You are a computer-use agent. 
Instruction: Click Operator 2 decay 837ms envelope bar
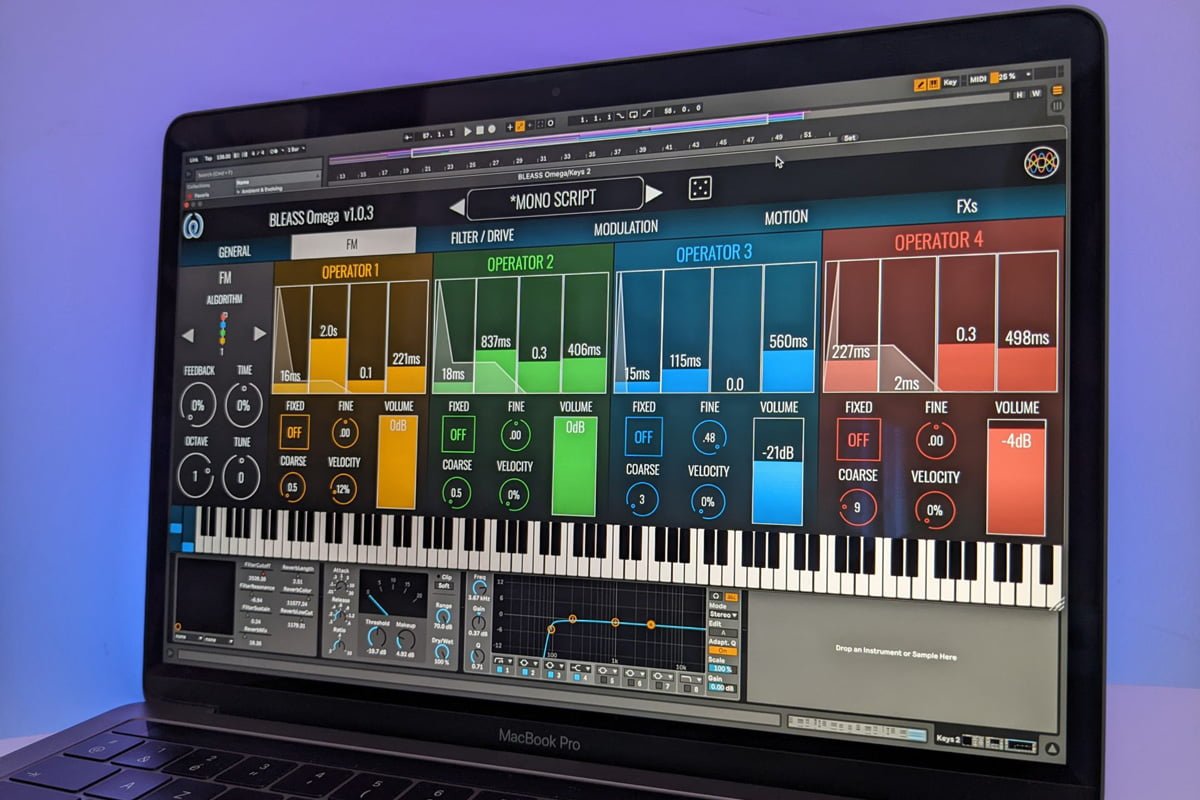[x=496, y=335]
